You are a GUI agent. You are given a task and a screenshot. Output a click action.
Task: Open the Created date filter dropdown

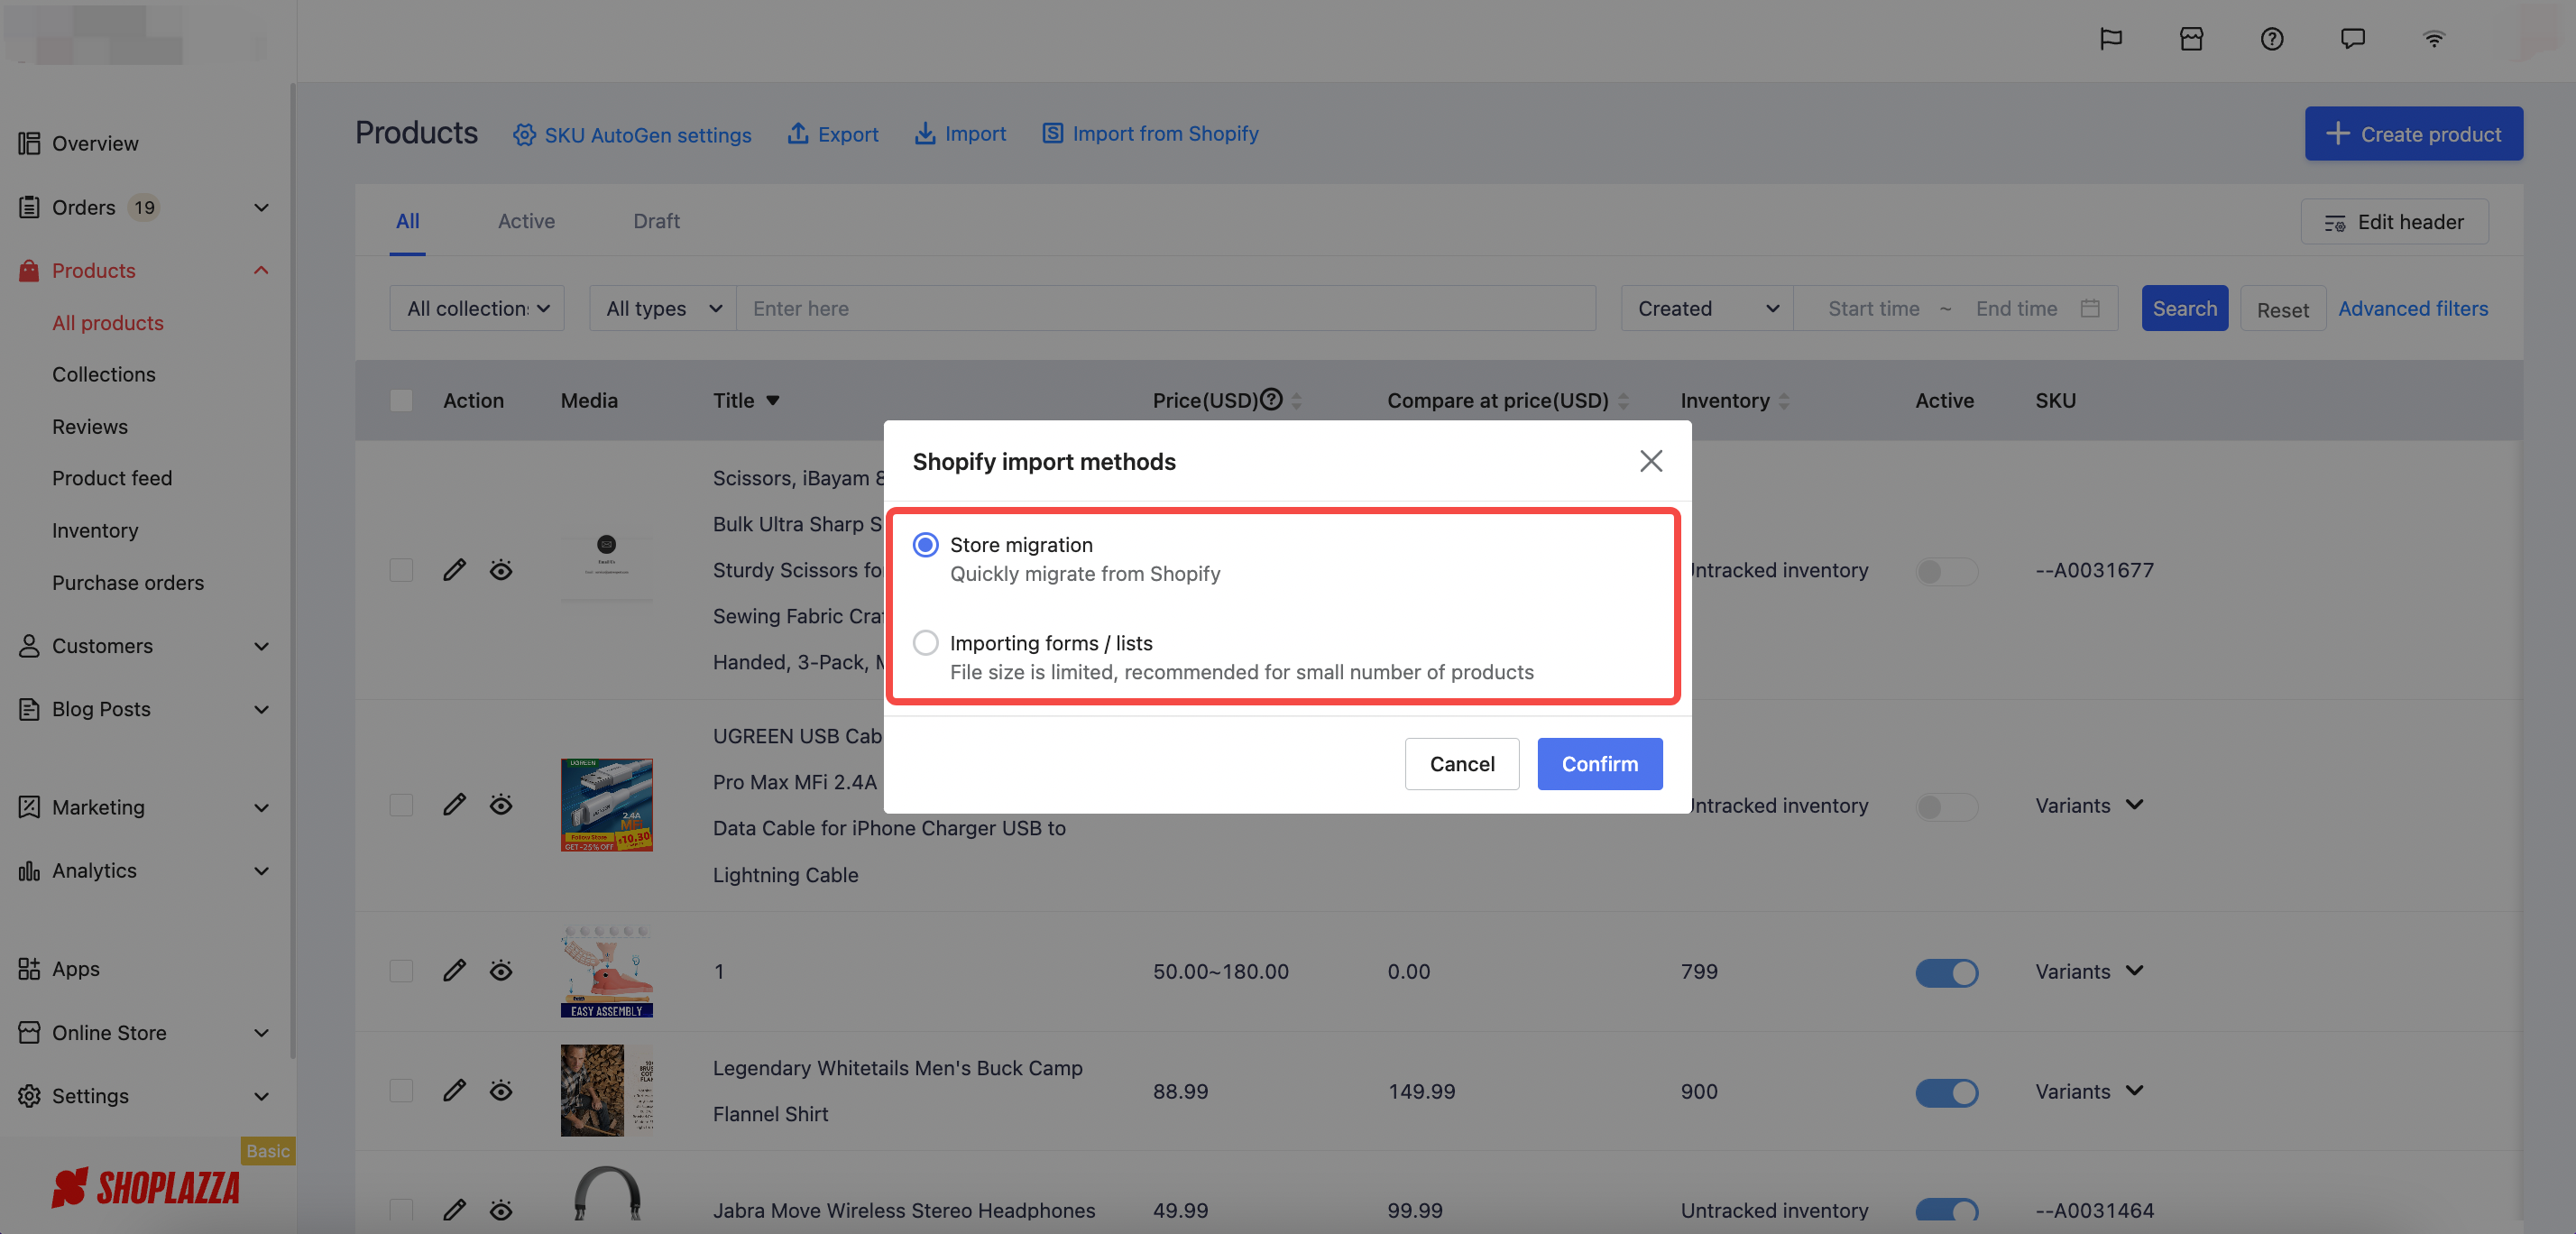pyautogui.click(x=1707, y=308)
